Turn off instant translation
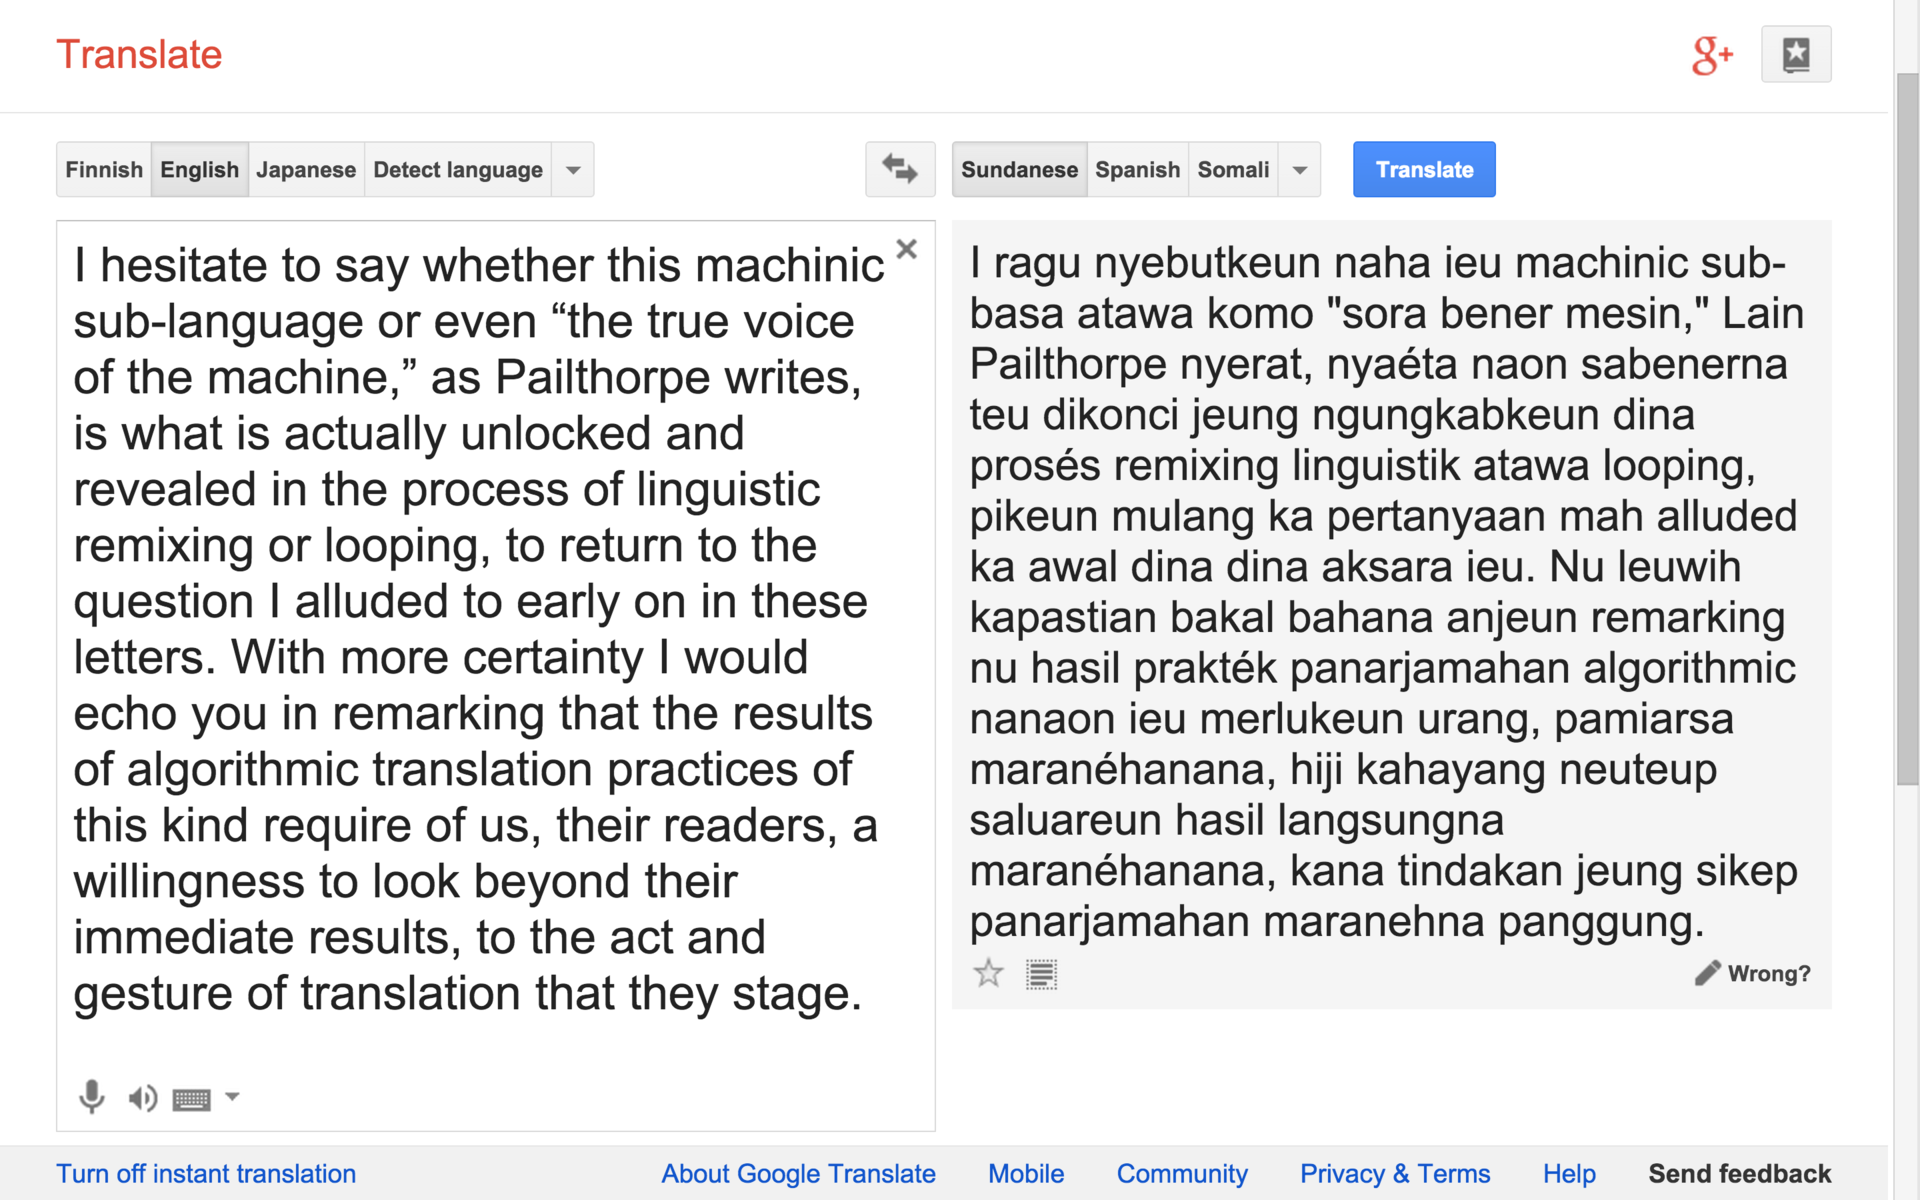This screenshot has width=1920, height=1200. pos(206,1173)
